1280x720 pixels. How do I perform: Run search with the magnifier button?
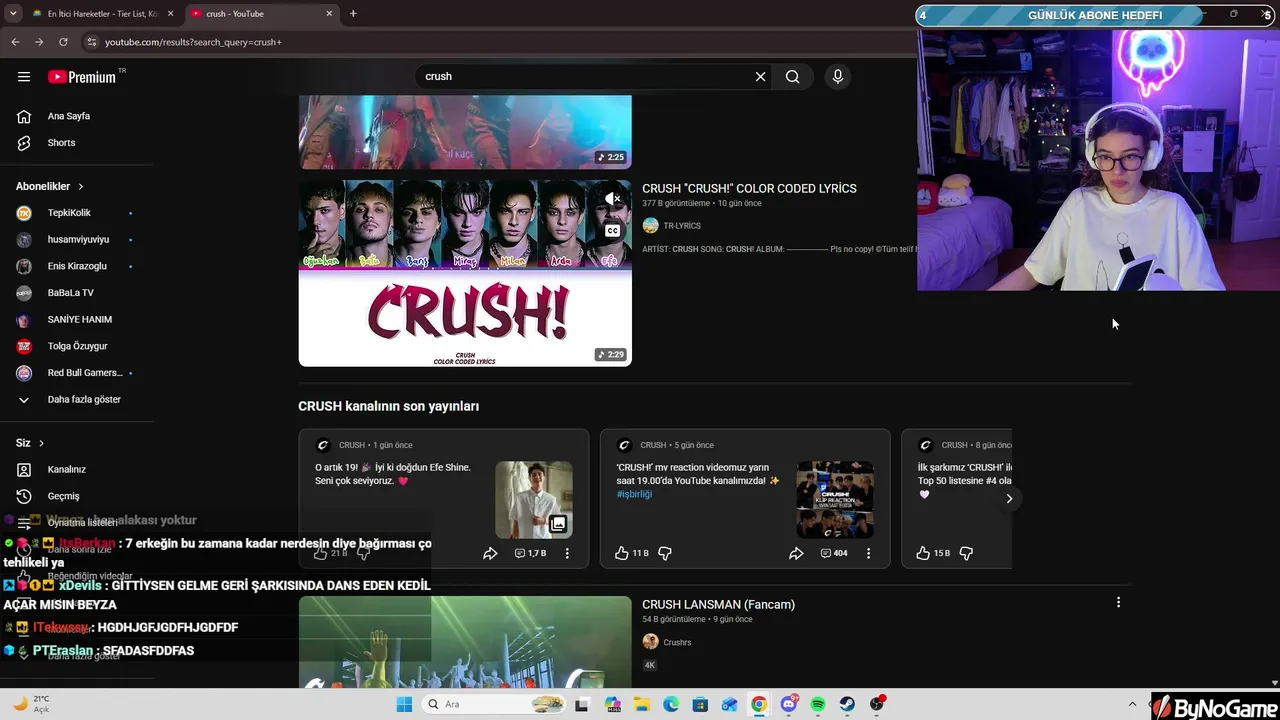click(792, 77)
